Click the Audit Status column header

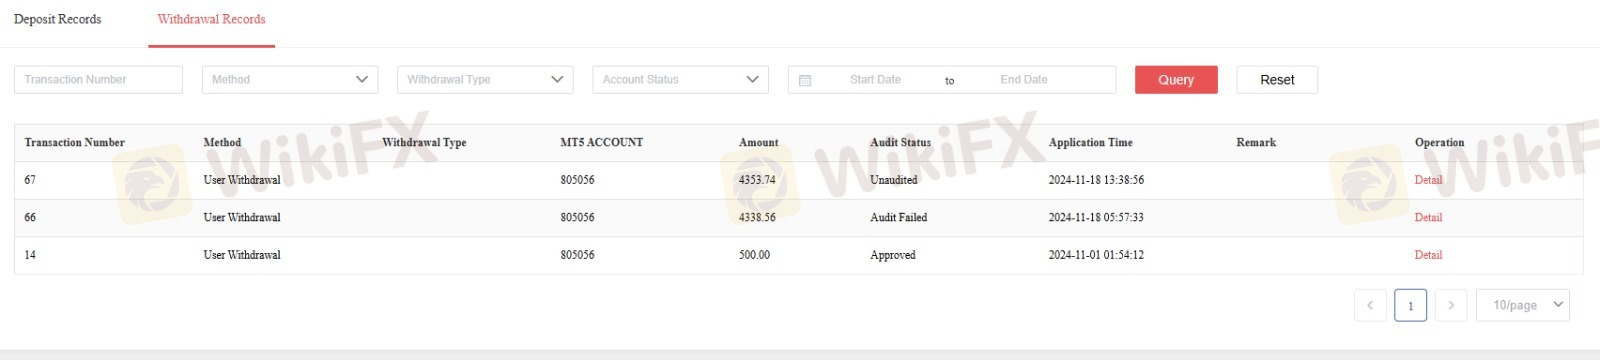[x=900, y=142]
